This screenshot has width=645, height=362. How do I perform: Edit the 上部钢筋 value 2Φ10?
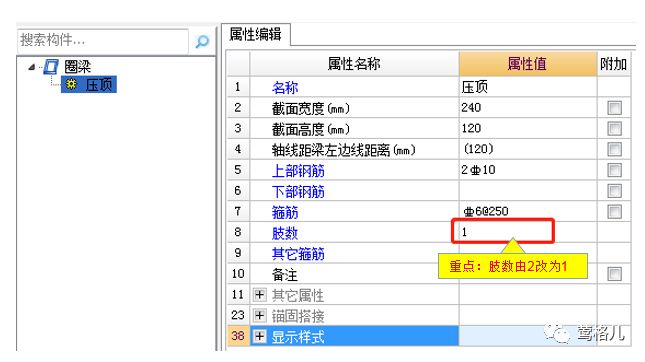coord(528,170)
